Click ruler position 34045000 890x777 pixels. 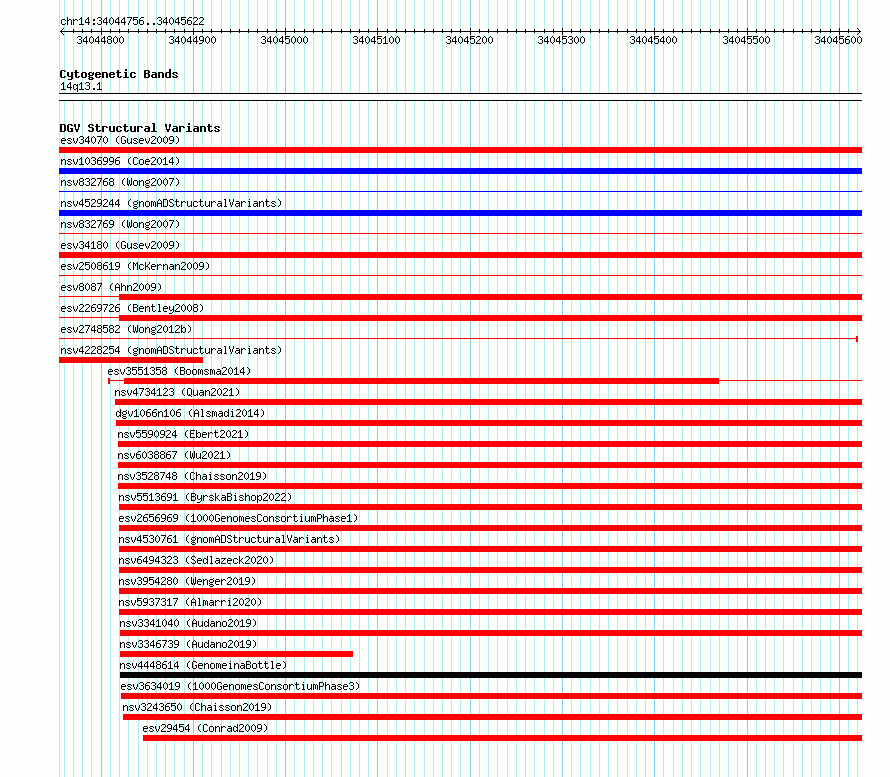coord(284,40)
